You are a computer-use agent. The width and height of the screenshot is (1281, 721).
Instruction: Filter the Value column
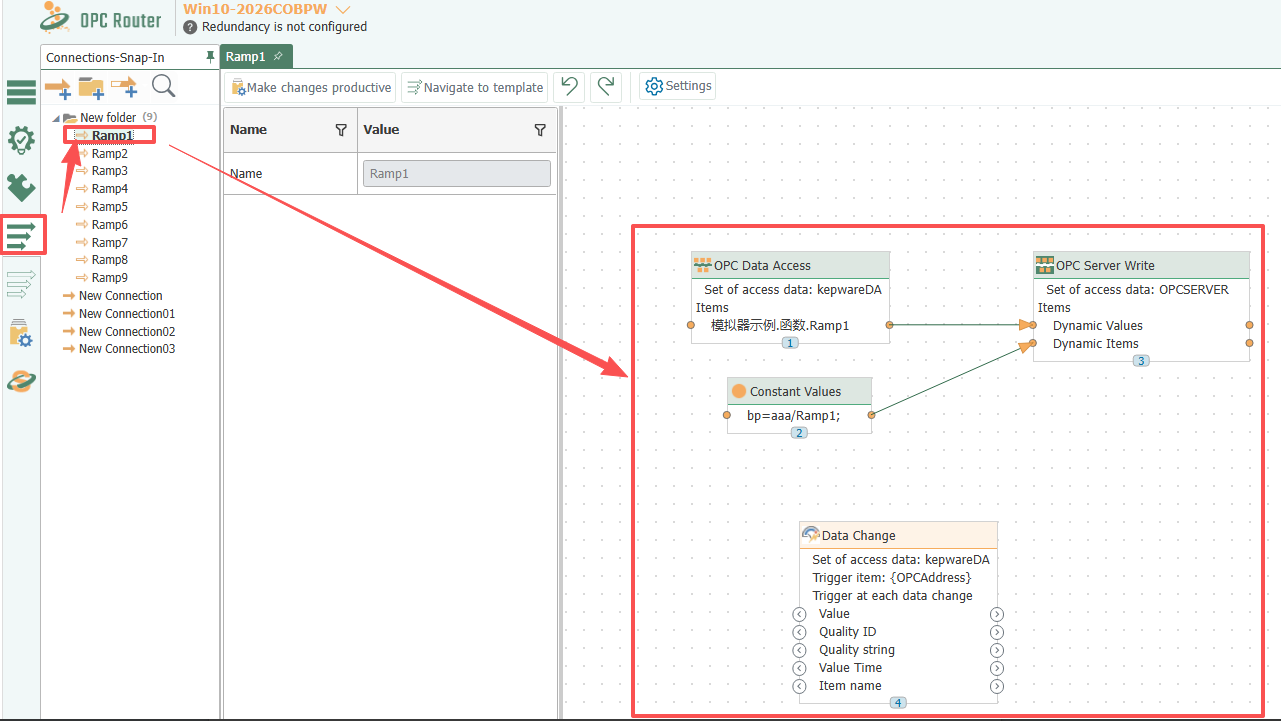[x=540, y=130]
